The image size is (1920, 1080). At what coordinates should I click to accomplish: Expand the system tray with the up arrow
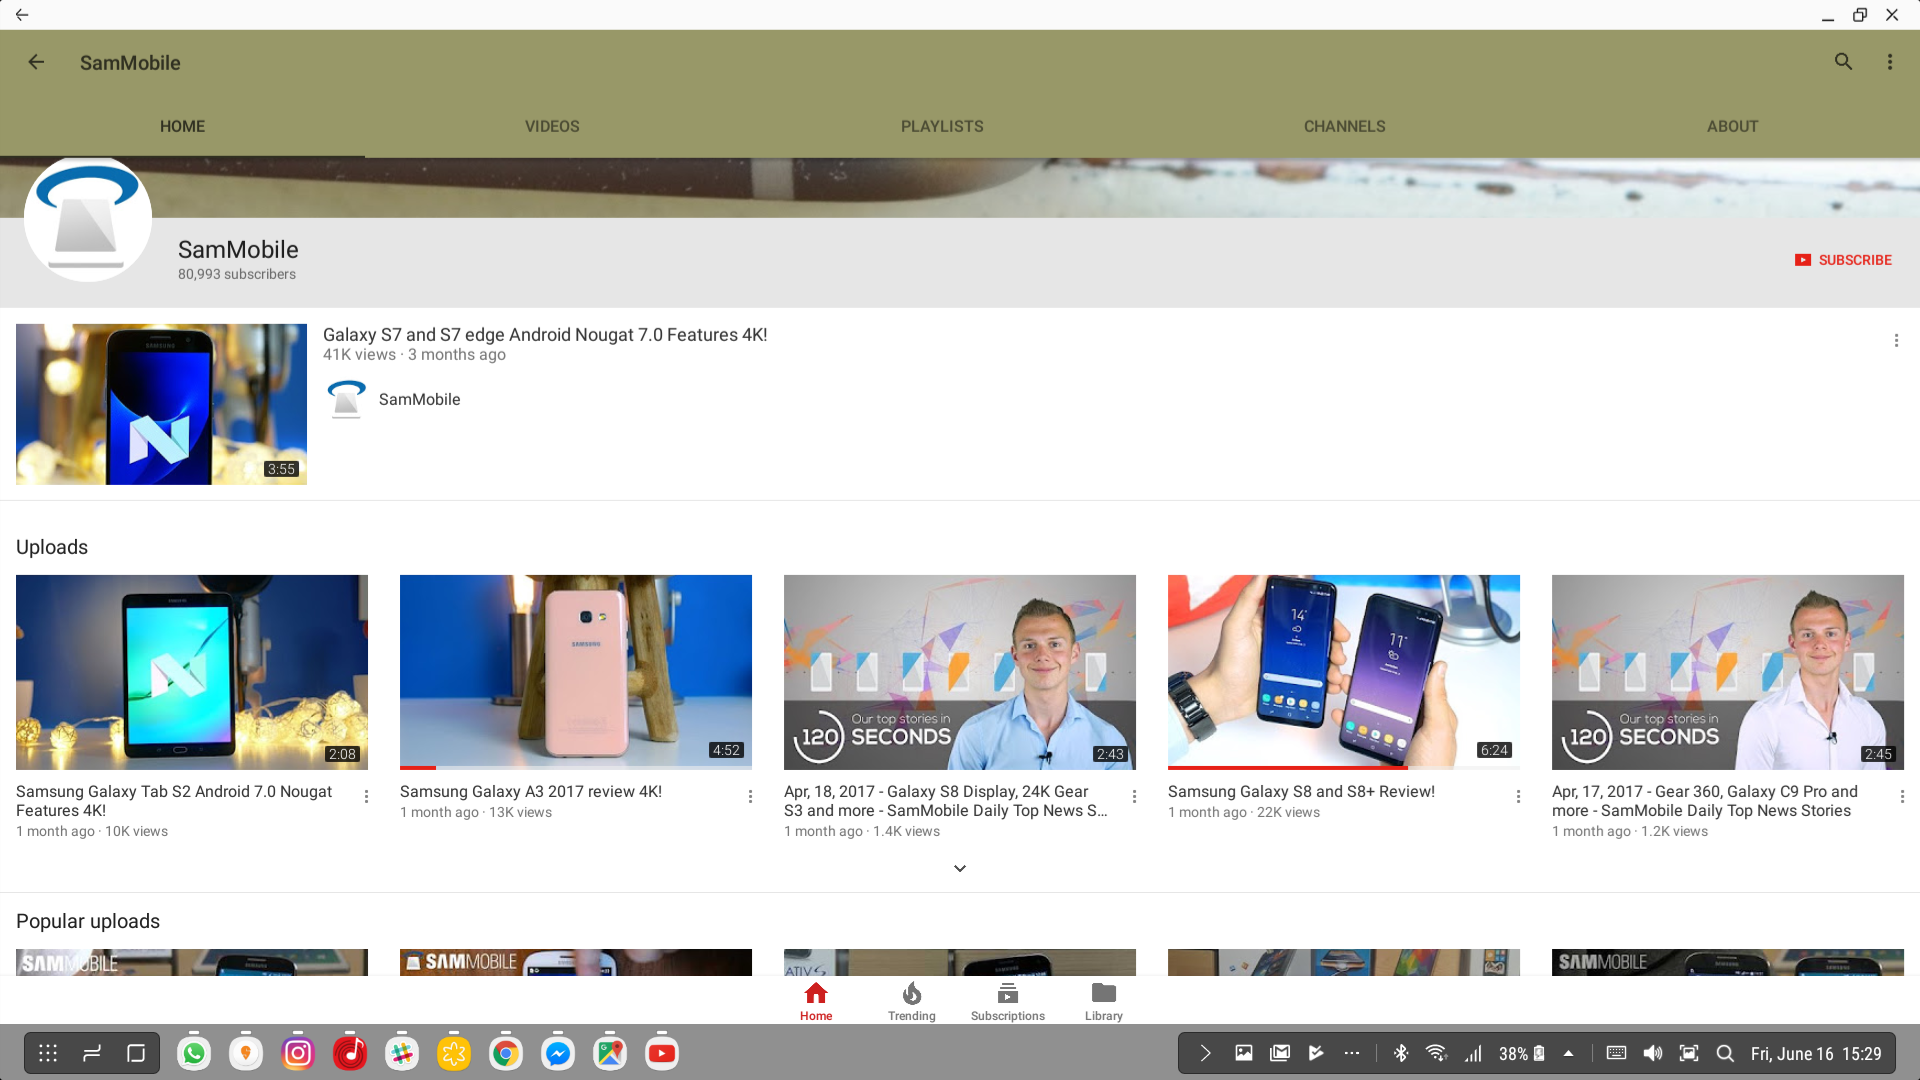tap(1568, 1053)
